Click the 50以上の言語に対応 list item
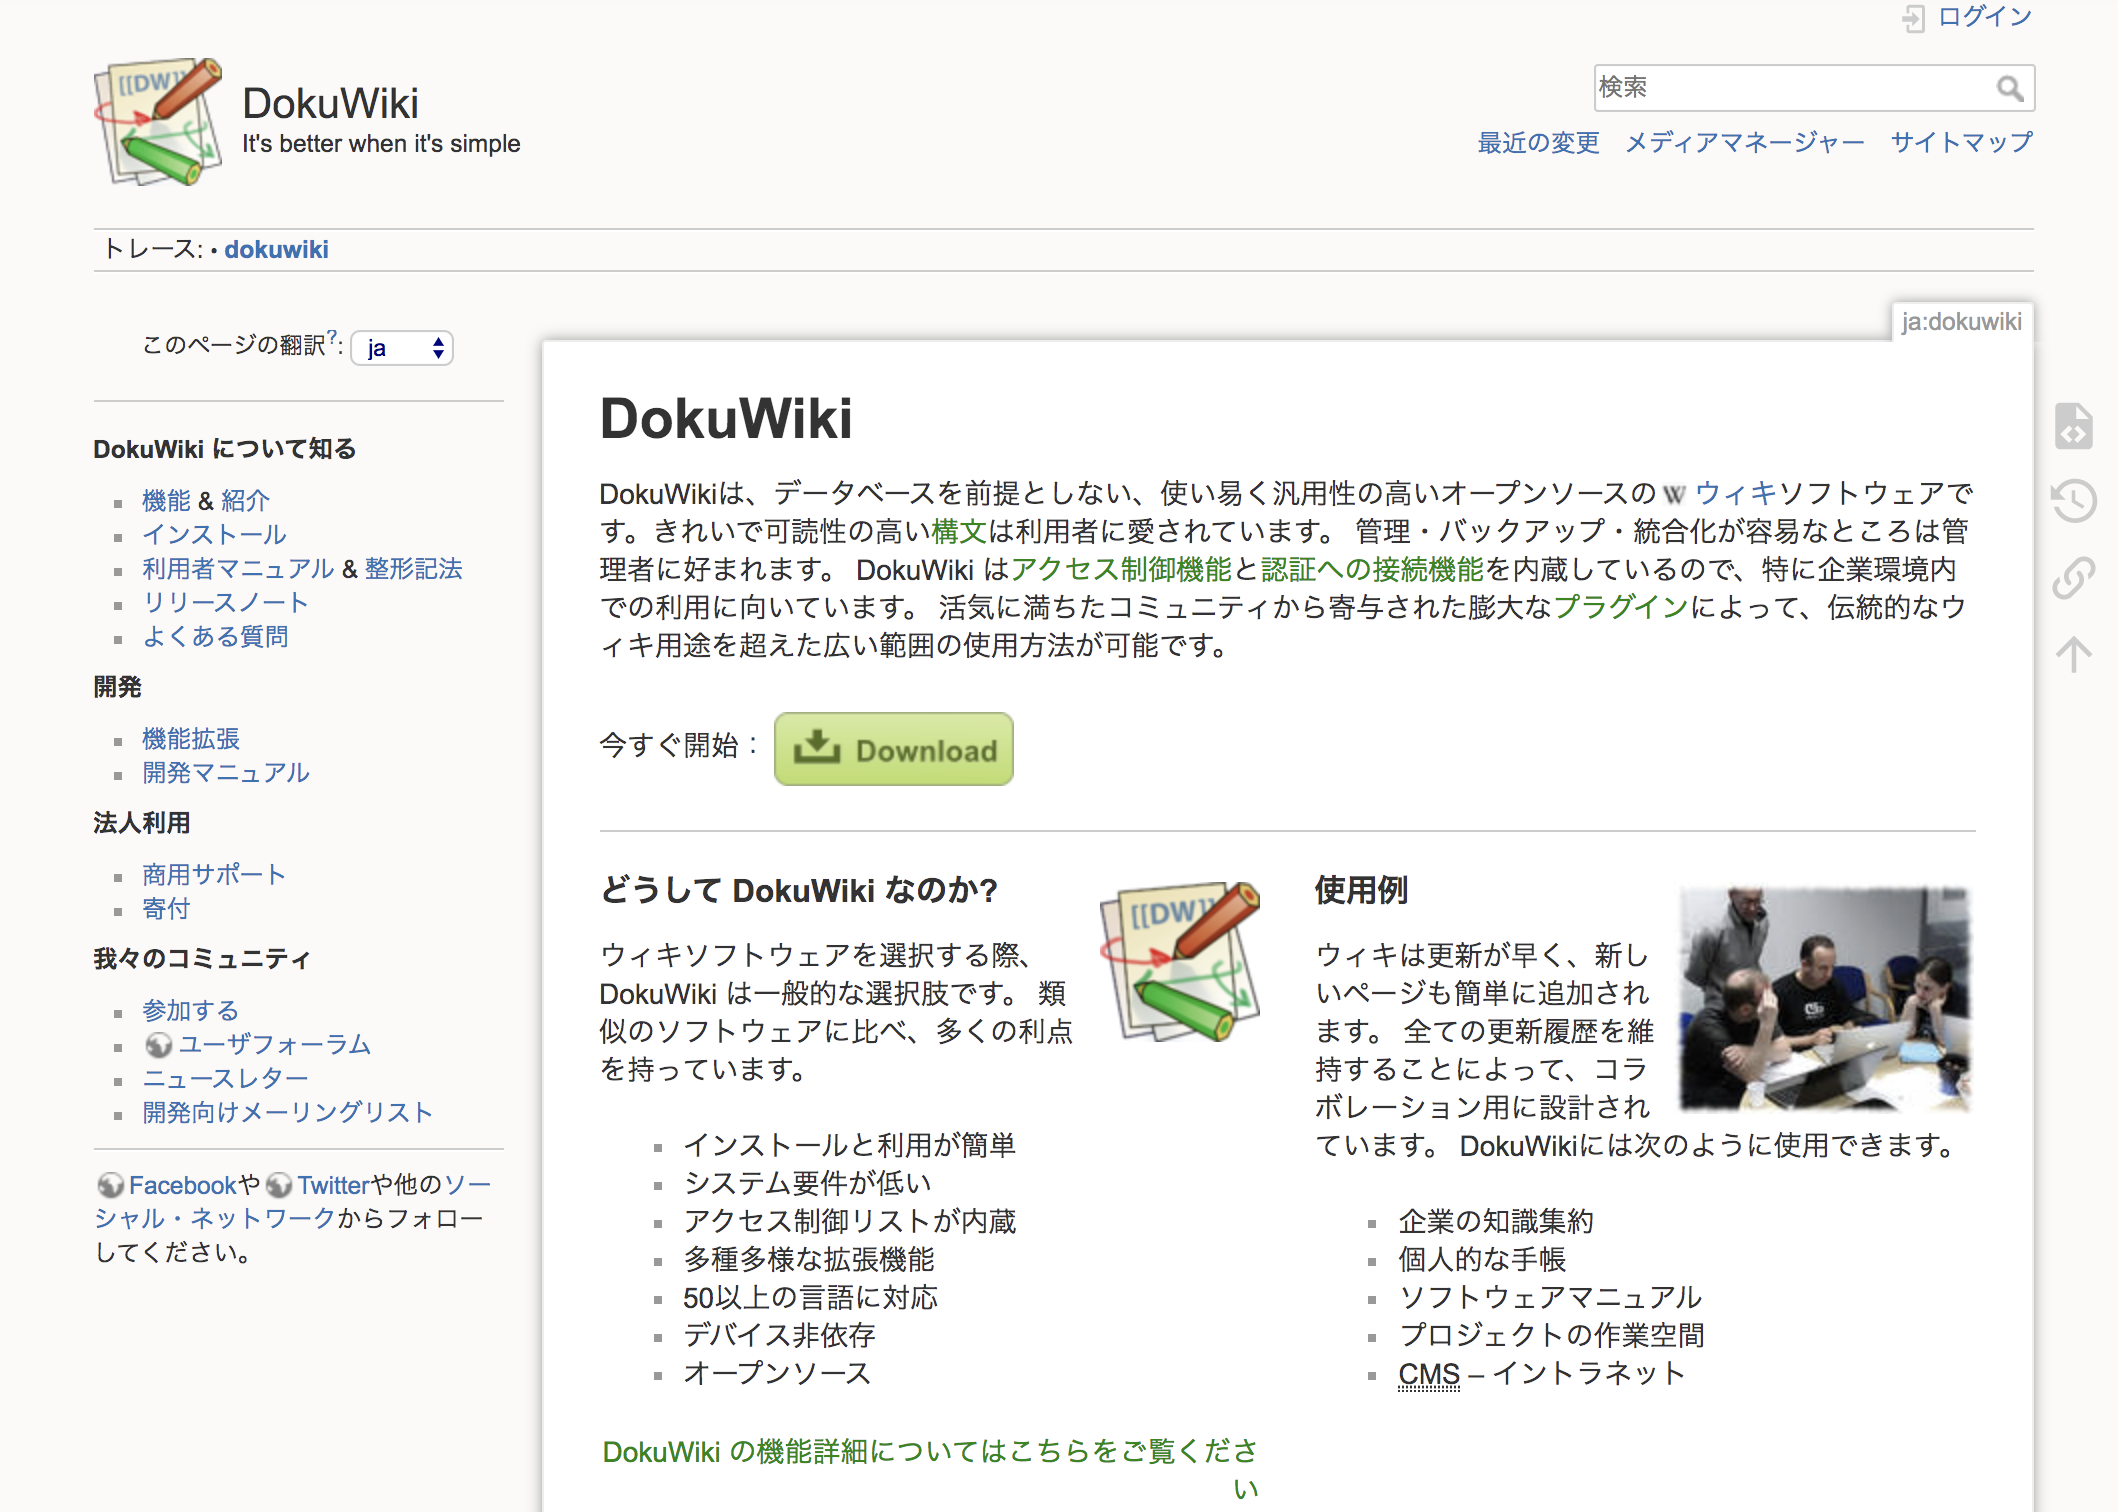Image resolution: width=2118 pixels, height=1512 pixels. 811,1298
